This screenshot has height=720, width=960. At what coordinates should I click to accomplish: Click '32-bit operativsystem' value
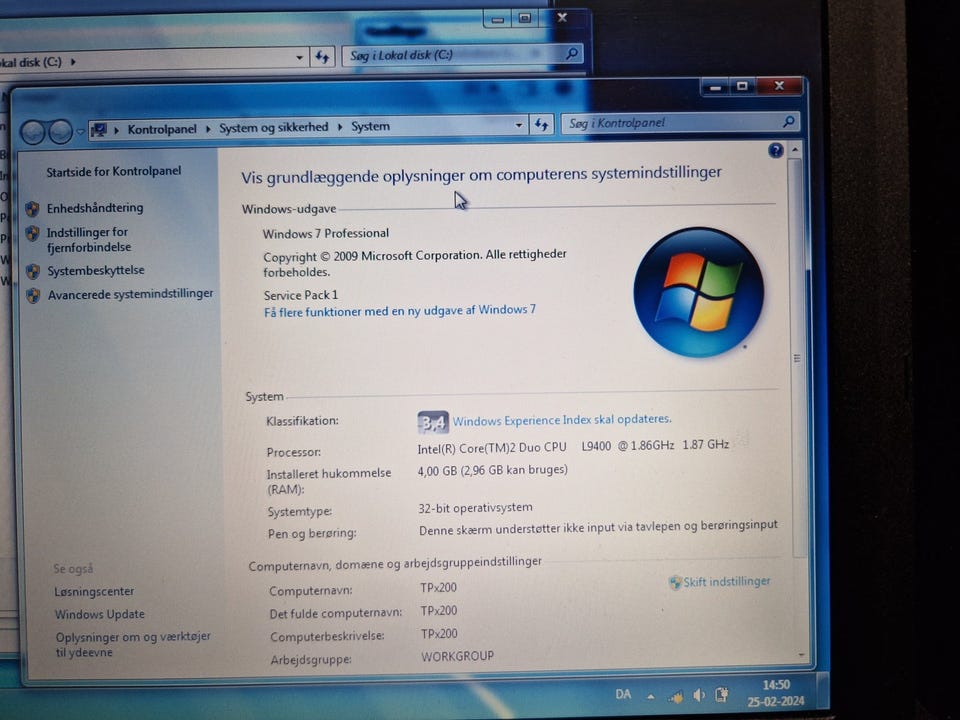tap(475, 508)
